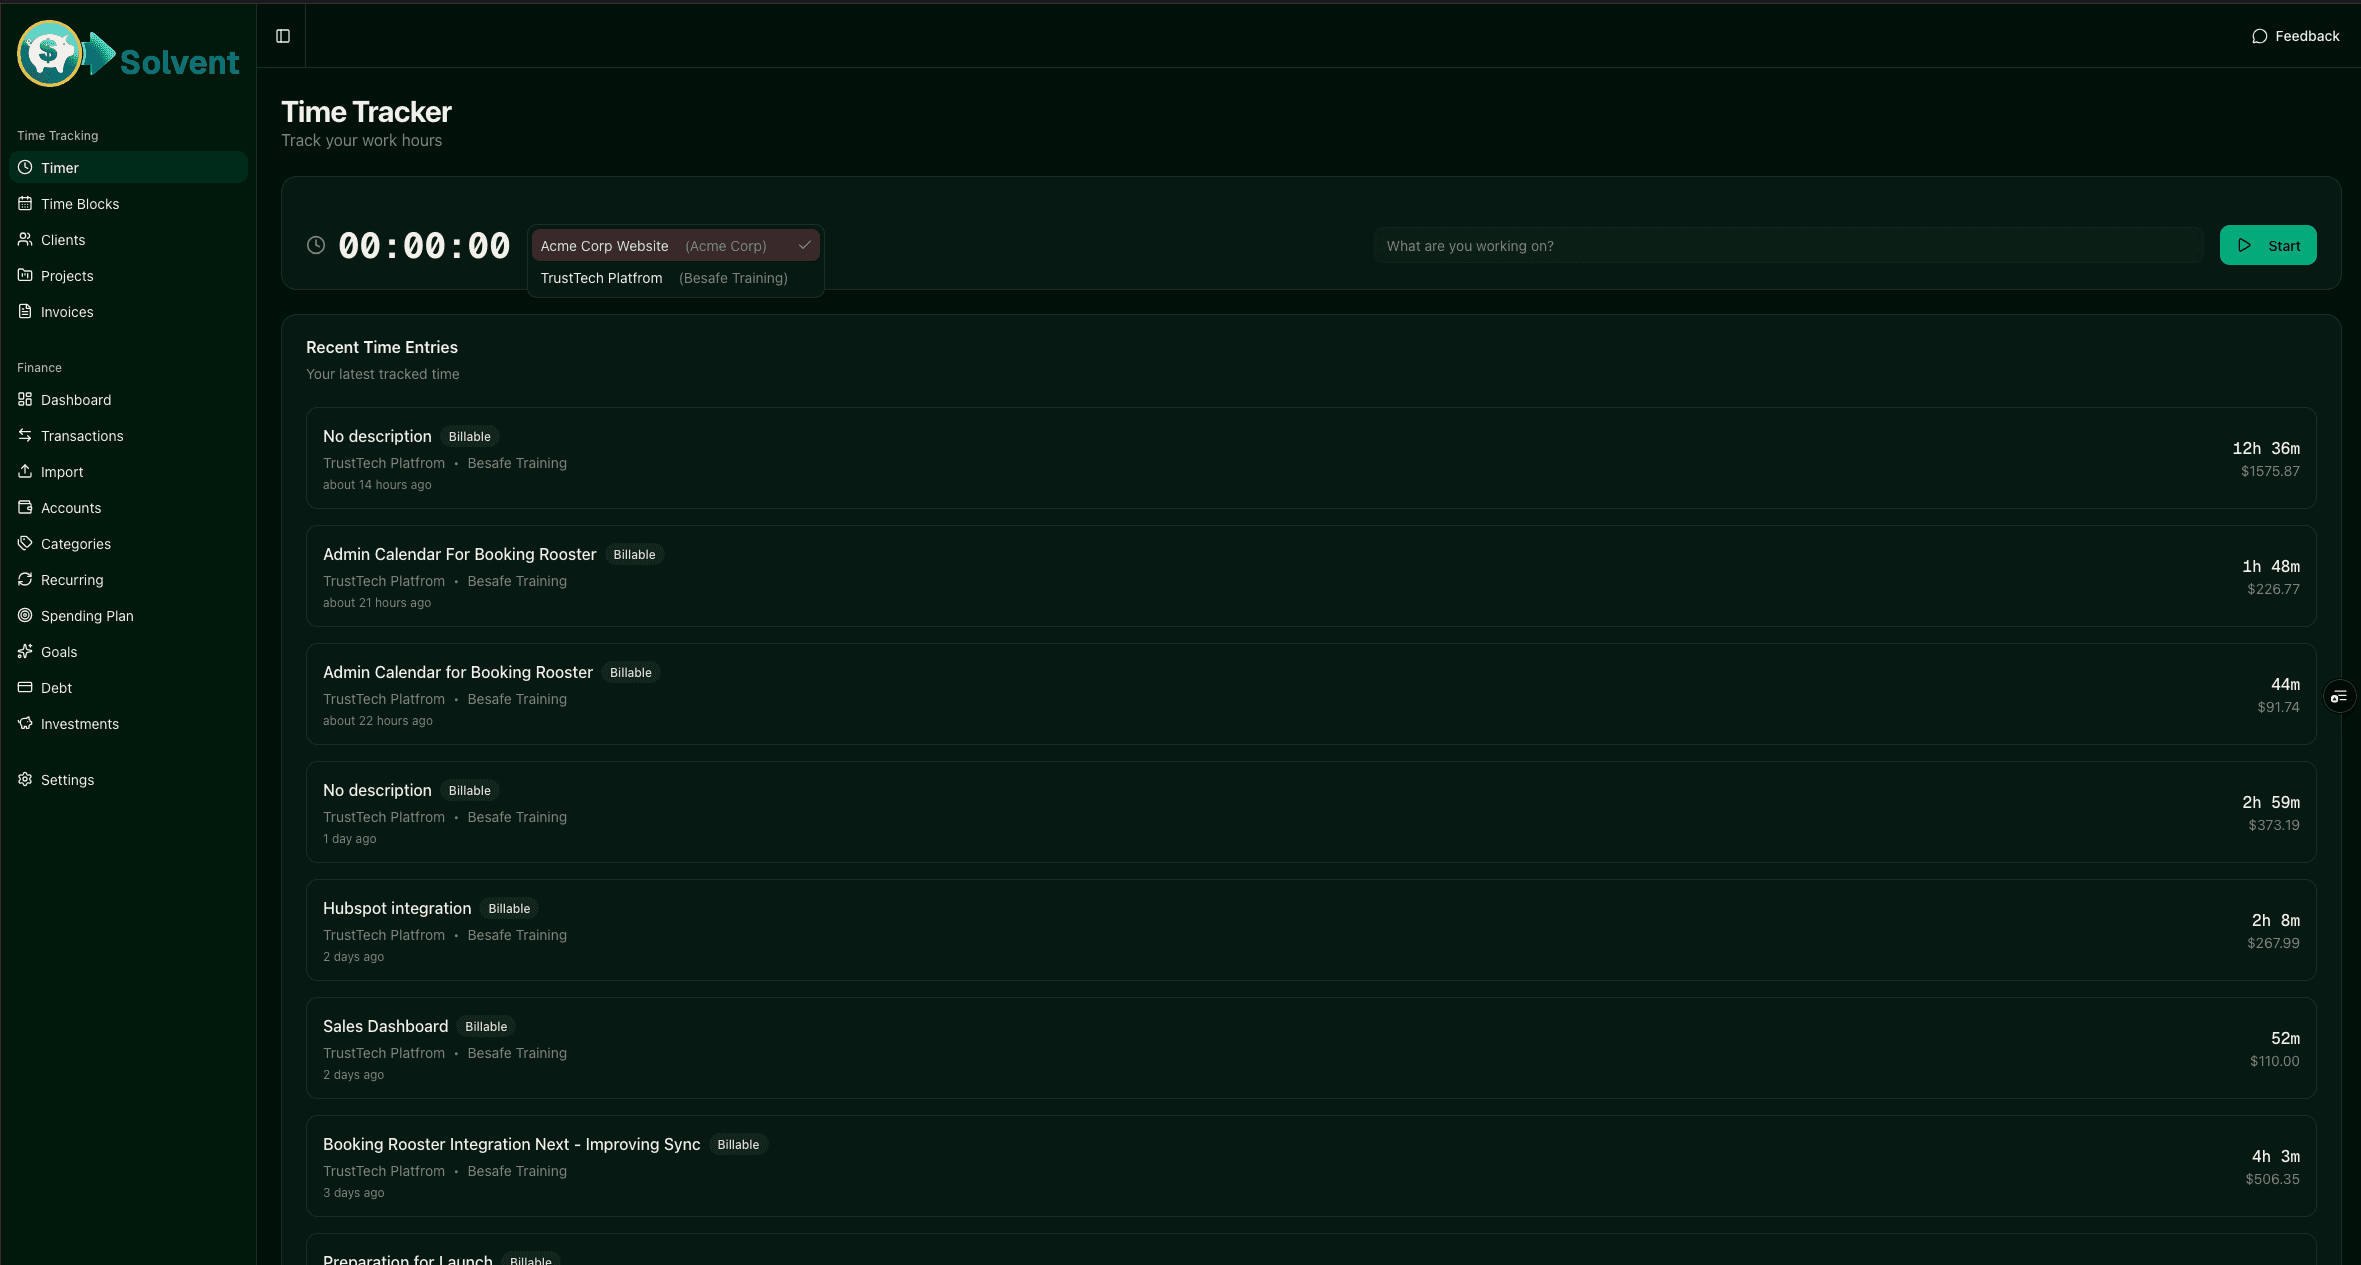Select TrustTech Platfrom from the project dropdown
Image resolution: width=2361 pixels, height=1265 pixels.
pos(603,278)
